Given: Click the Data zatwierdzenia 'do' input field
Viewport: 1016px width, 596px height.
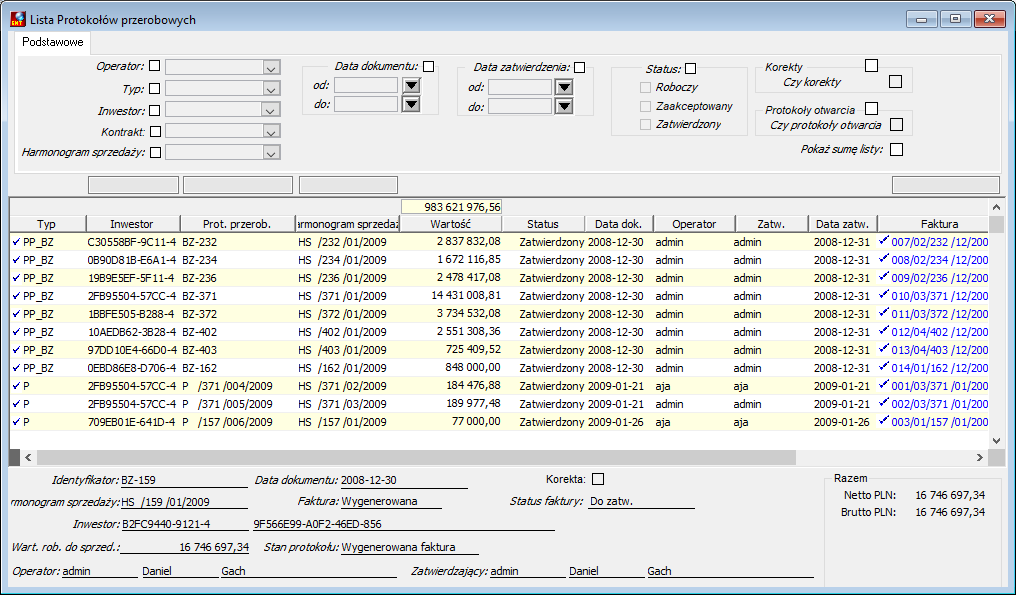Looking at the screenshot, I should coord(520,106).
